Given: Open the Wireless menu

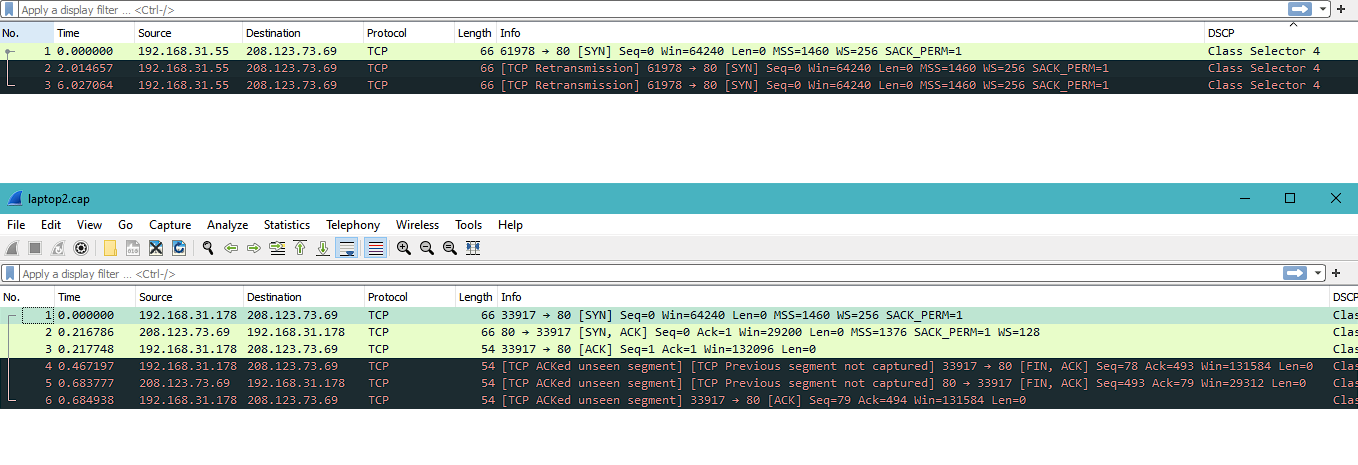Looking at the screenshot, I should 417,225.
